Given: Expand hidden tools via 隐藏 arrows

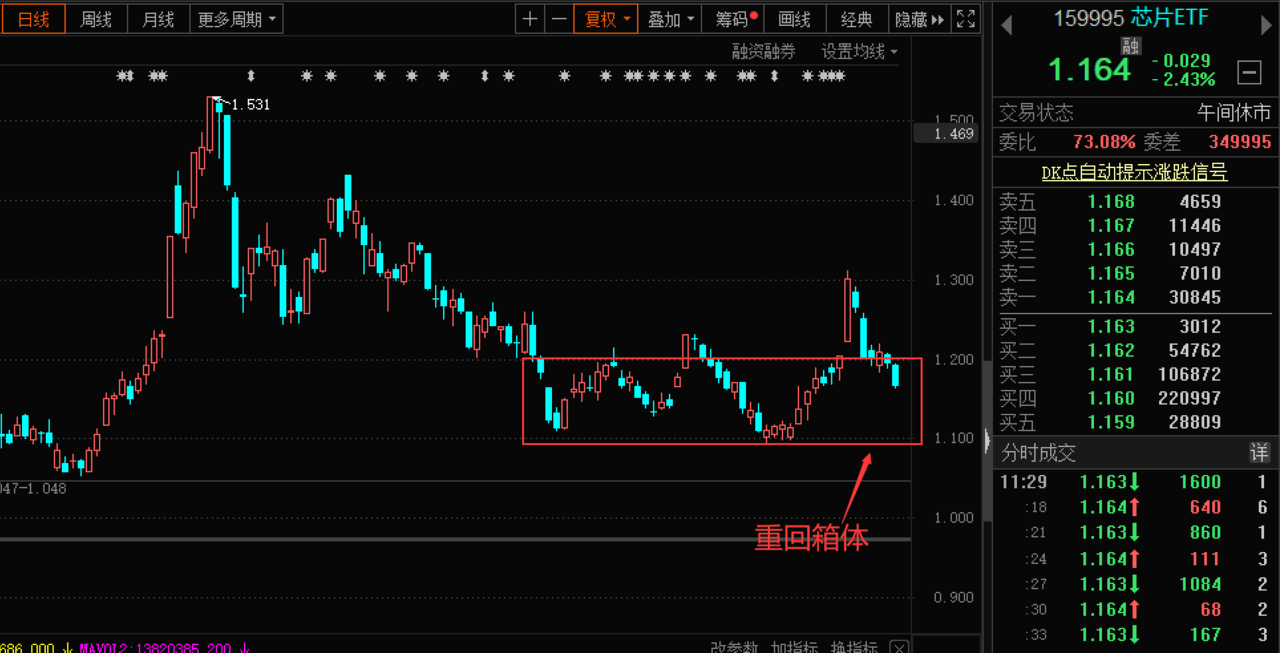Looking at the screenshot, I should [919, 19].
